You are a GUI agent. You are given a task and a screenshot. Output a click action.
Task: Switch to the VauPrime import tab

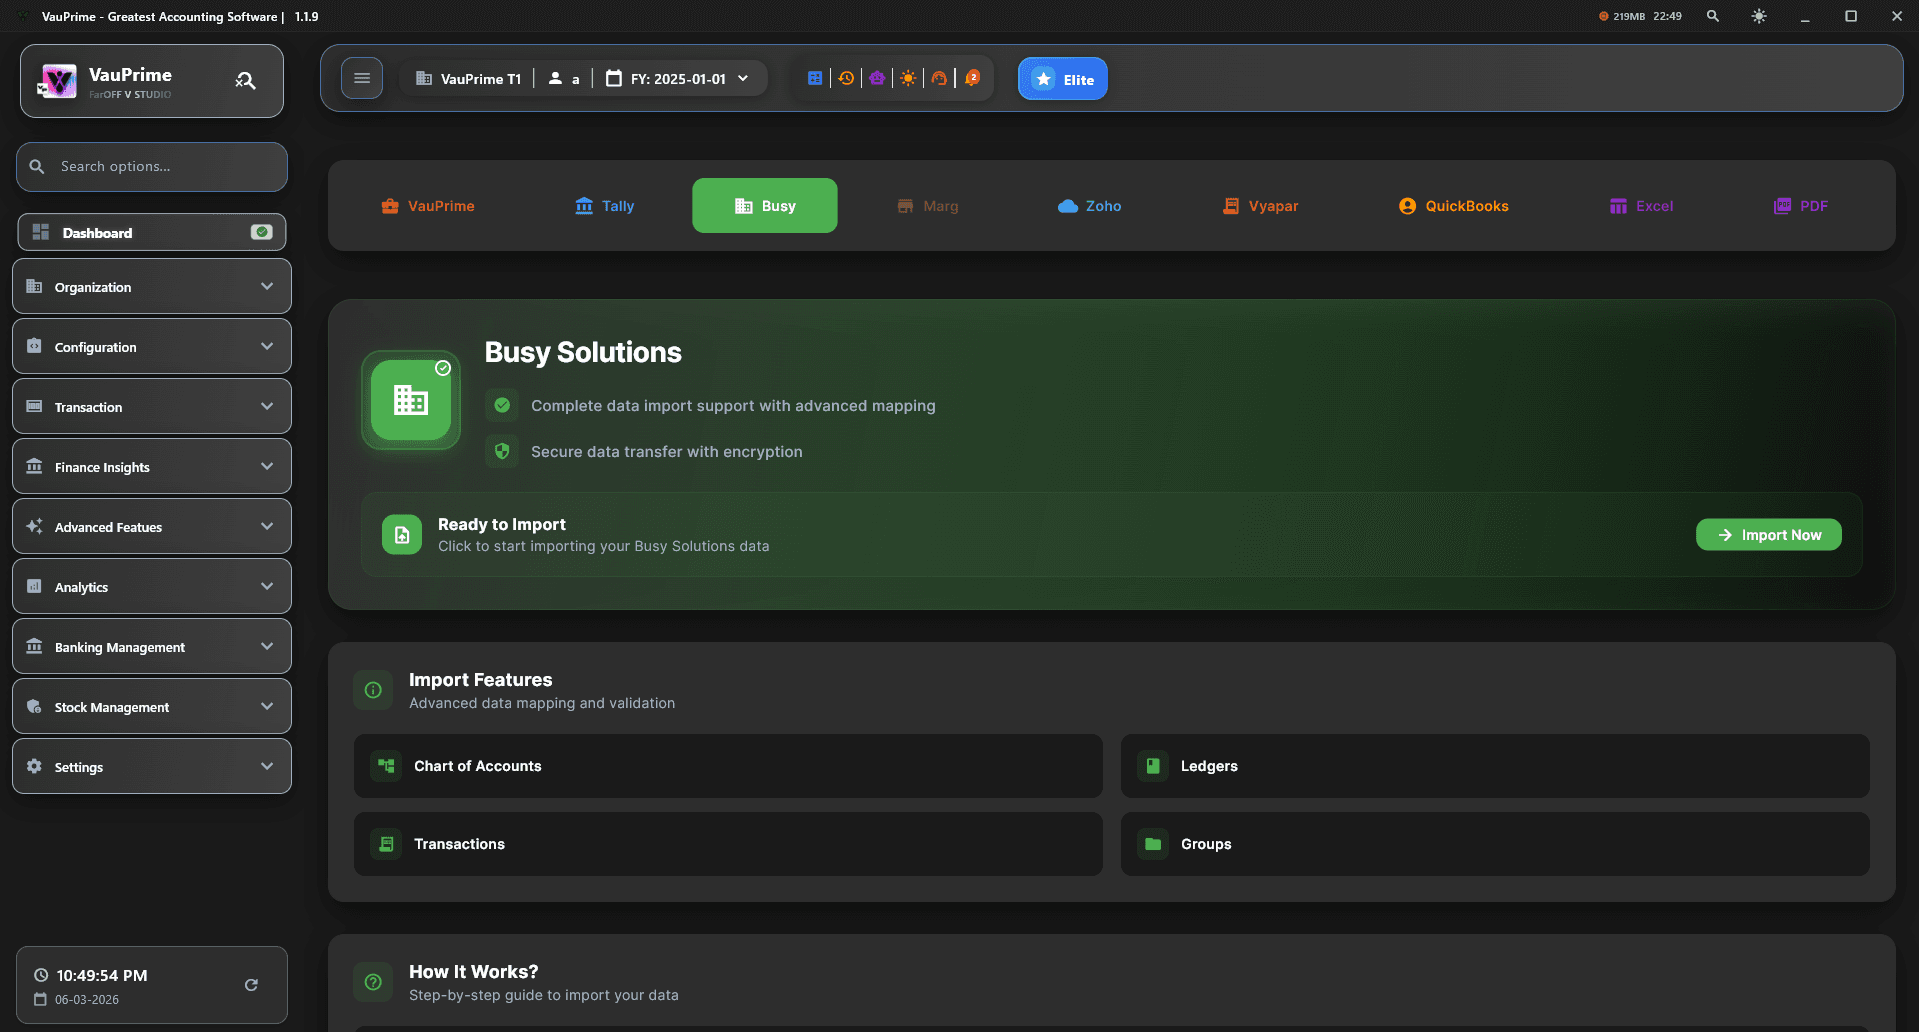tap(428, 206)
